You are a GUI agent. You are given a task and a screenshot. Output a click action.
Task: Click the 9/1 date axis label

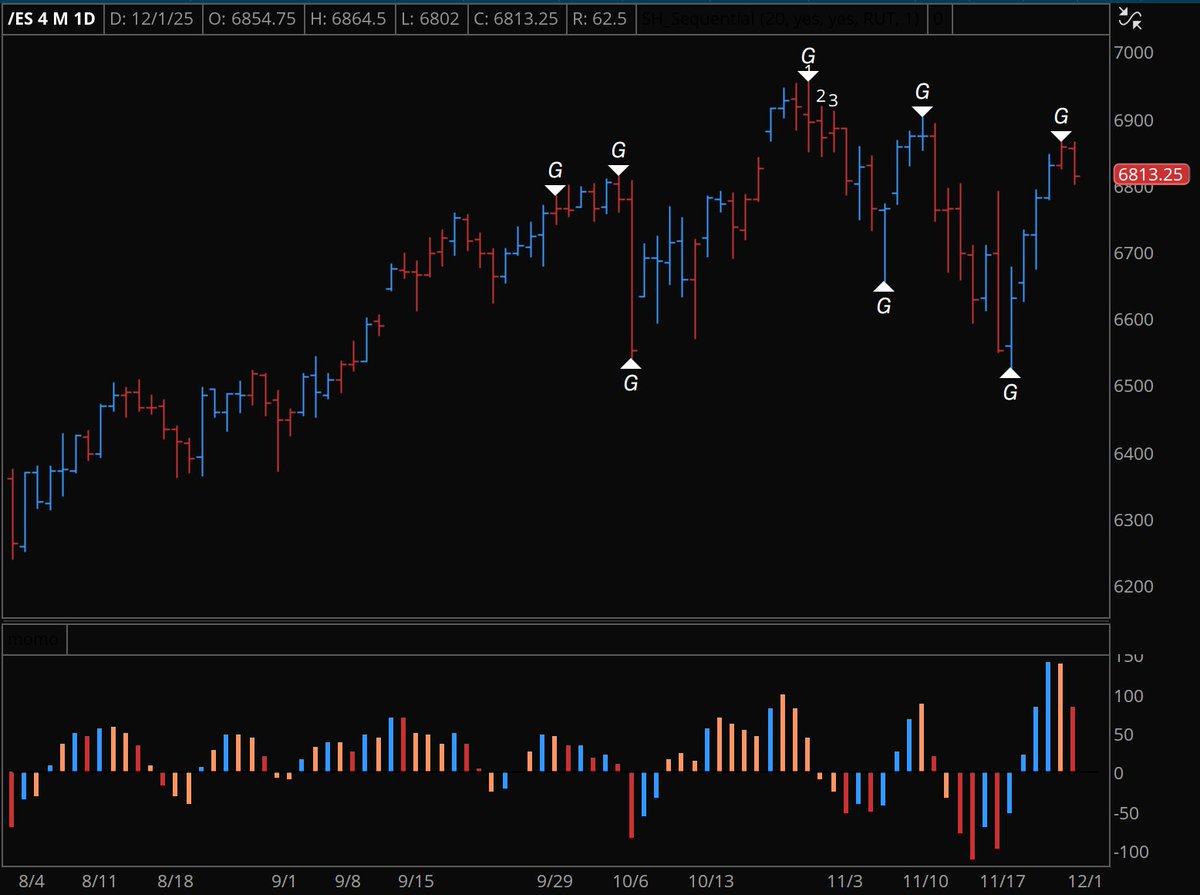pyautogui.click(x=284, y=881)
